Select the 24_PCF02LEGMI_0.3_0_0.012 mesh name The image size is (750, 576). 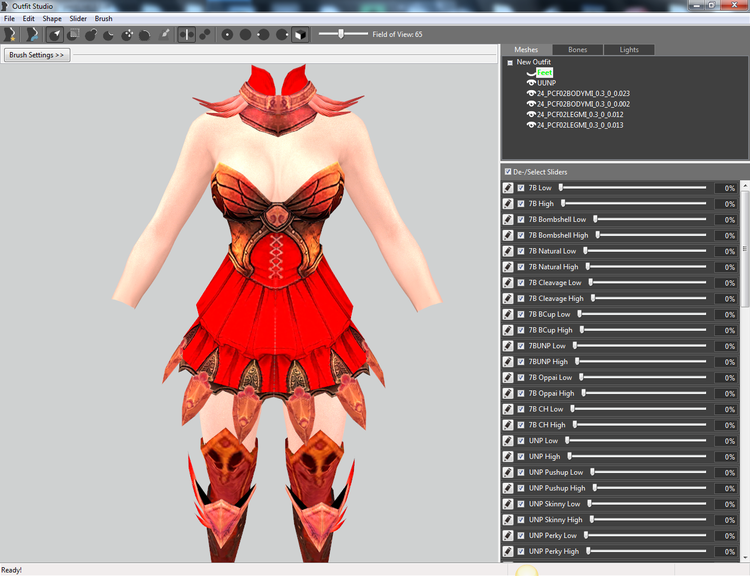point(580,114)
